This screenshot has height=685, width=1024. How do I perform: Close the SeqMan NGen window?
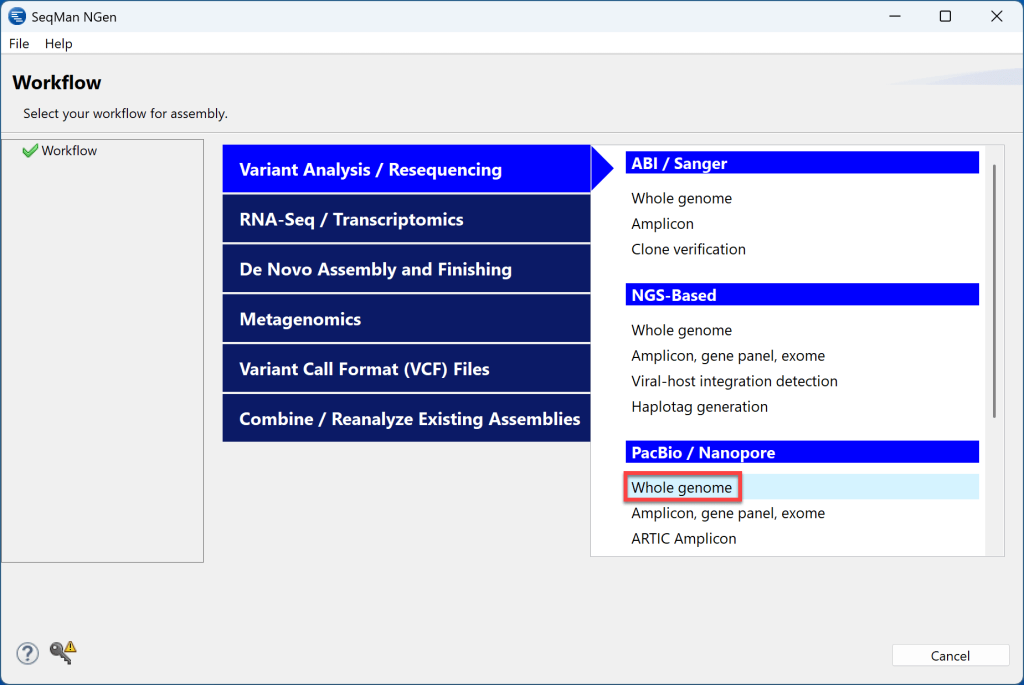996,16
